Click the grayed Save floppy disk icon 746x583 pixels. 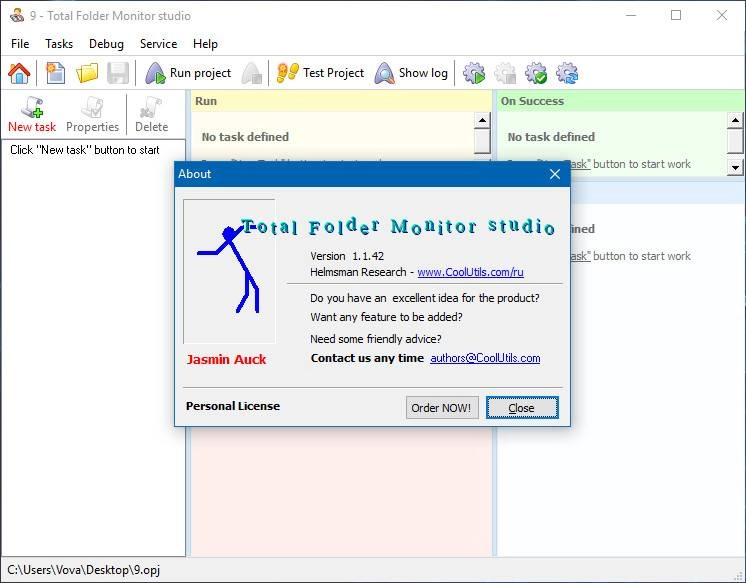point(118,73)
